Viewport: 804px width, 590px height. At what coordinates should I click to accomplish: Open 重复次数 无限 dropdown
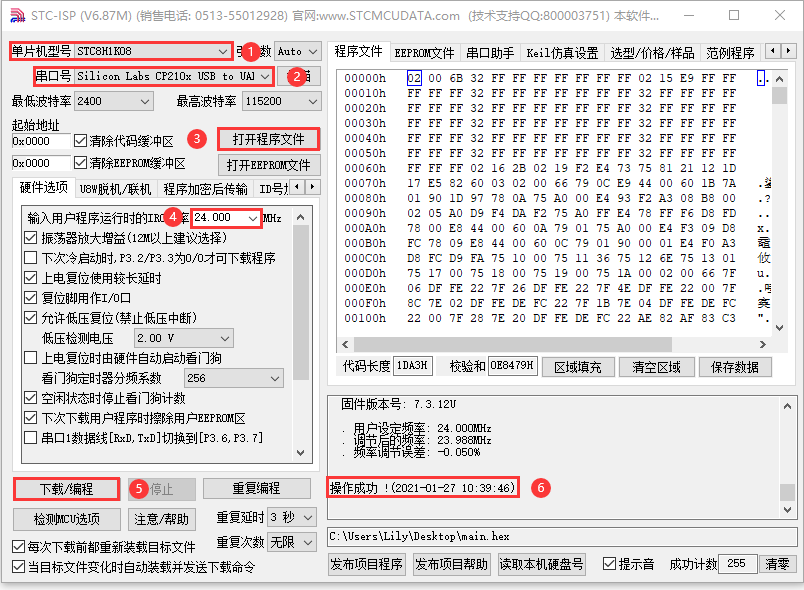click(291, 542)
